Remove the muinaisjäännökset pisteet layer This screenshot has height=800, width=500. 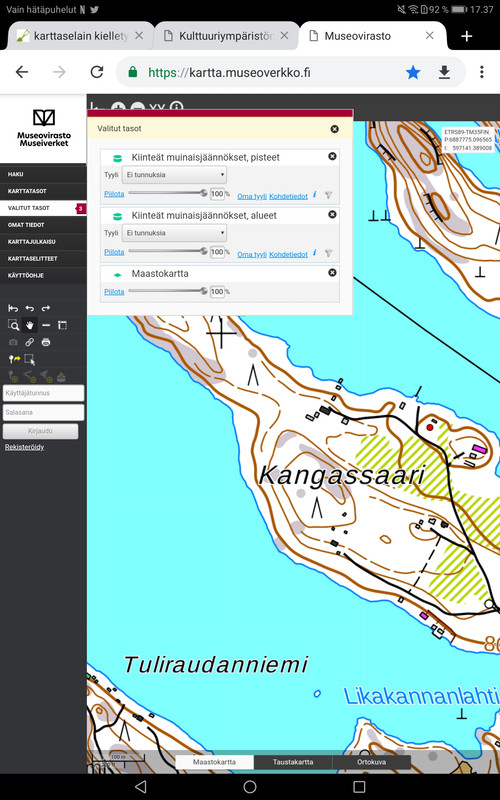[332, 156]
